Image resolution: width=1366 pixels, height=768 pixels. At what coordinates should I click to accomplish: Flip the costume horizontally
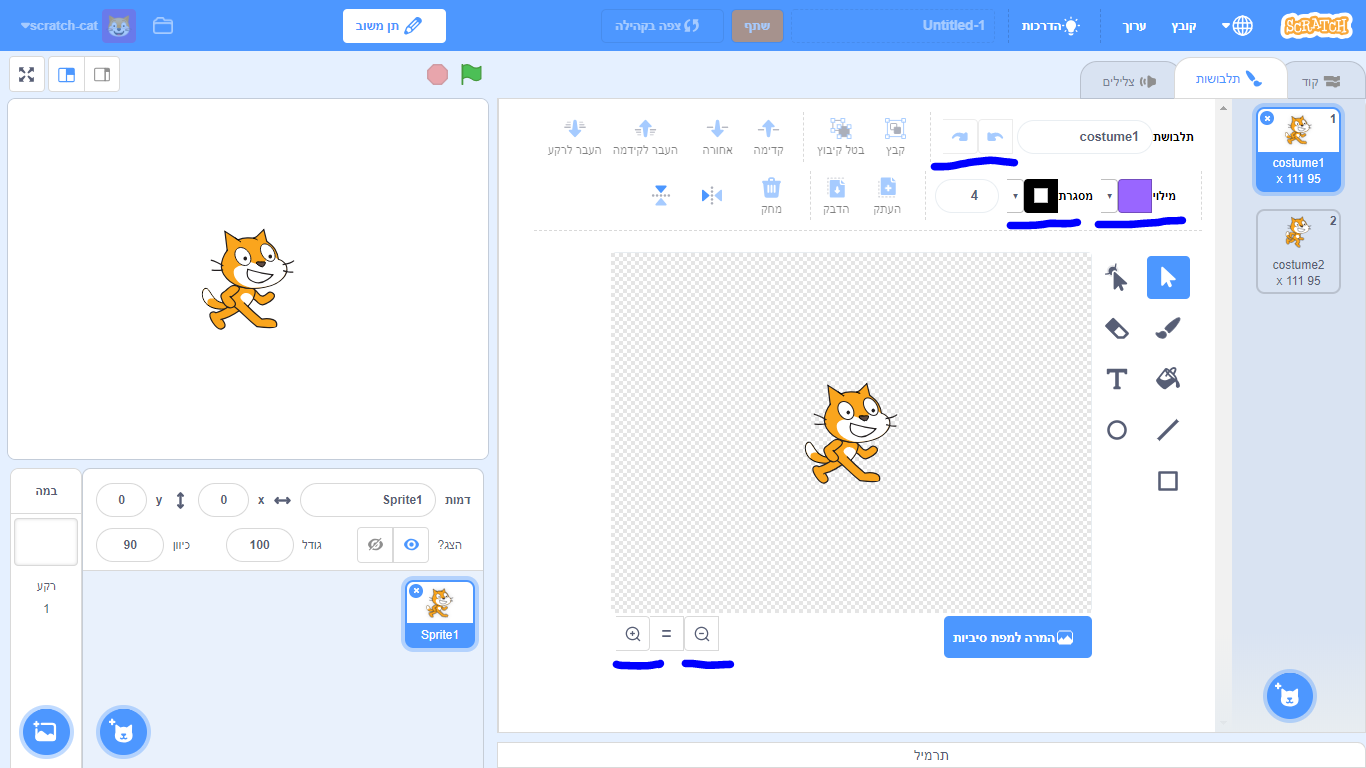tap(713, 196)
